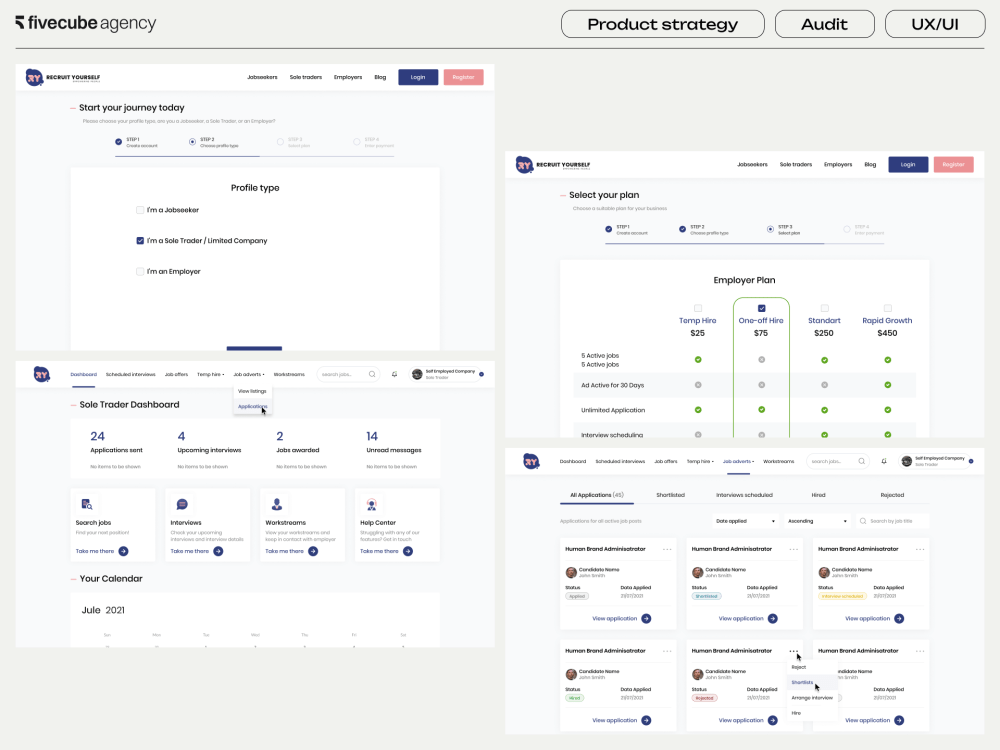Click magnifier icon in dashboard search jobs box
The height and width of the screenshot is (750, 1000).
372,374
